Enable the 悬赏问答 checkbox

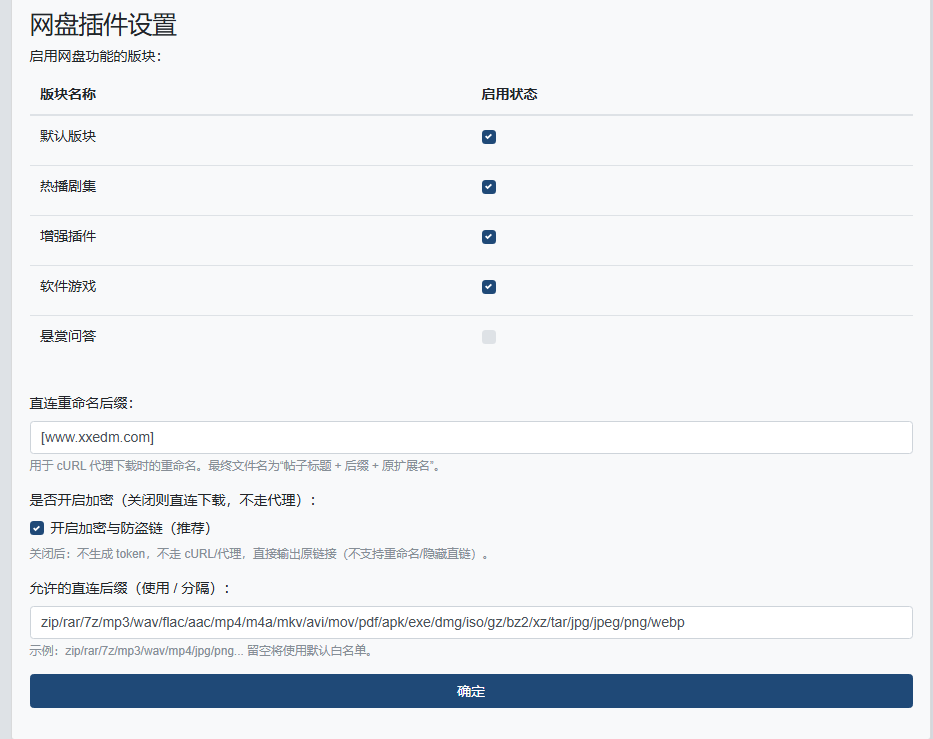point(489,337)
